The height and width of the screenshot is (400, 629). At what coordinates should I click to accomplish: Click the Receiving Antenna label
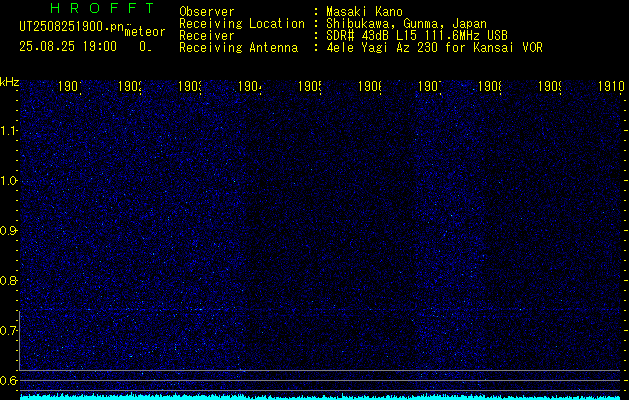tap(239, 48)
